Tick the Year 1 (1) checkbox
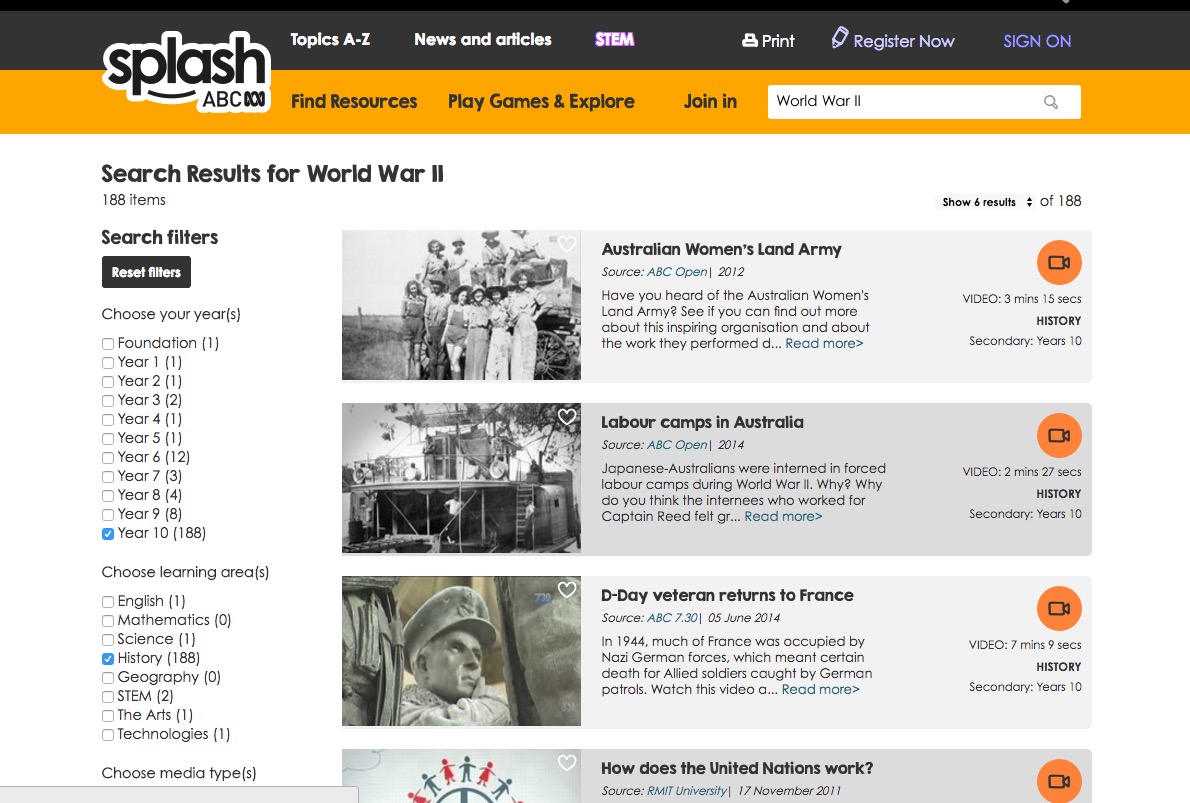1190x803 pixels. point(108,363)
